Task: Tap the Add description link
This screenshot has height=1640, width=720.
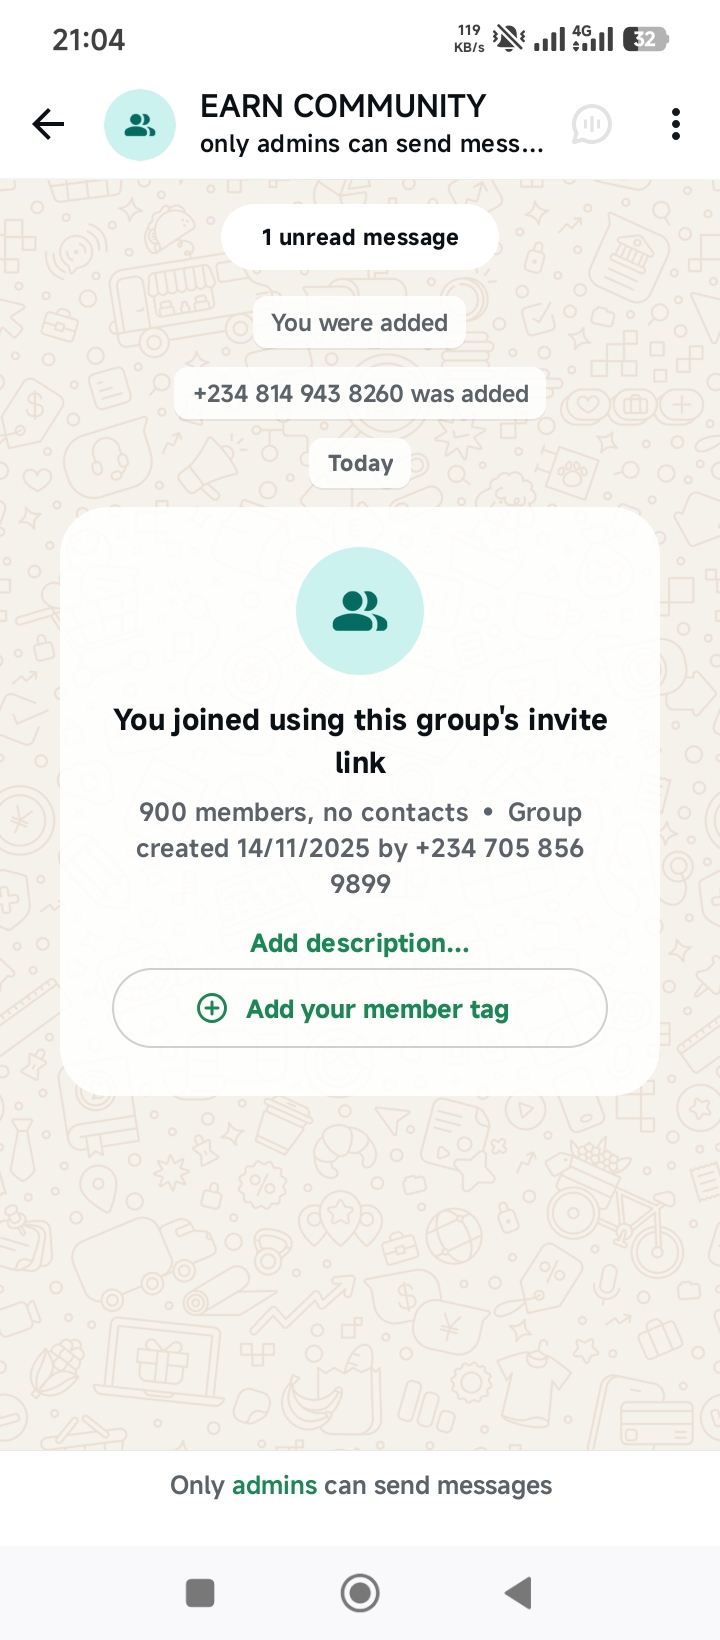Action: [x=360, y=943]
